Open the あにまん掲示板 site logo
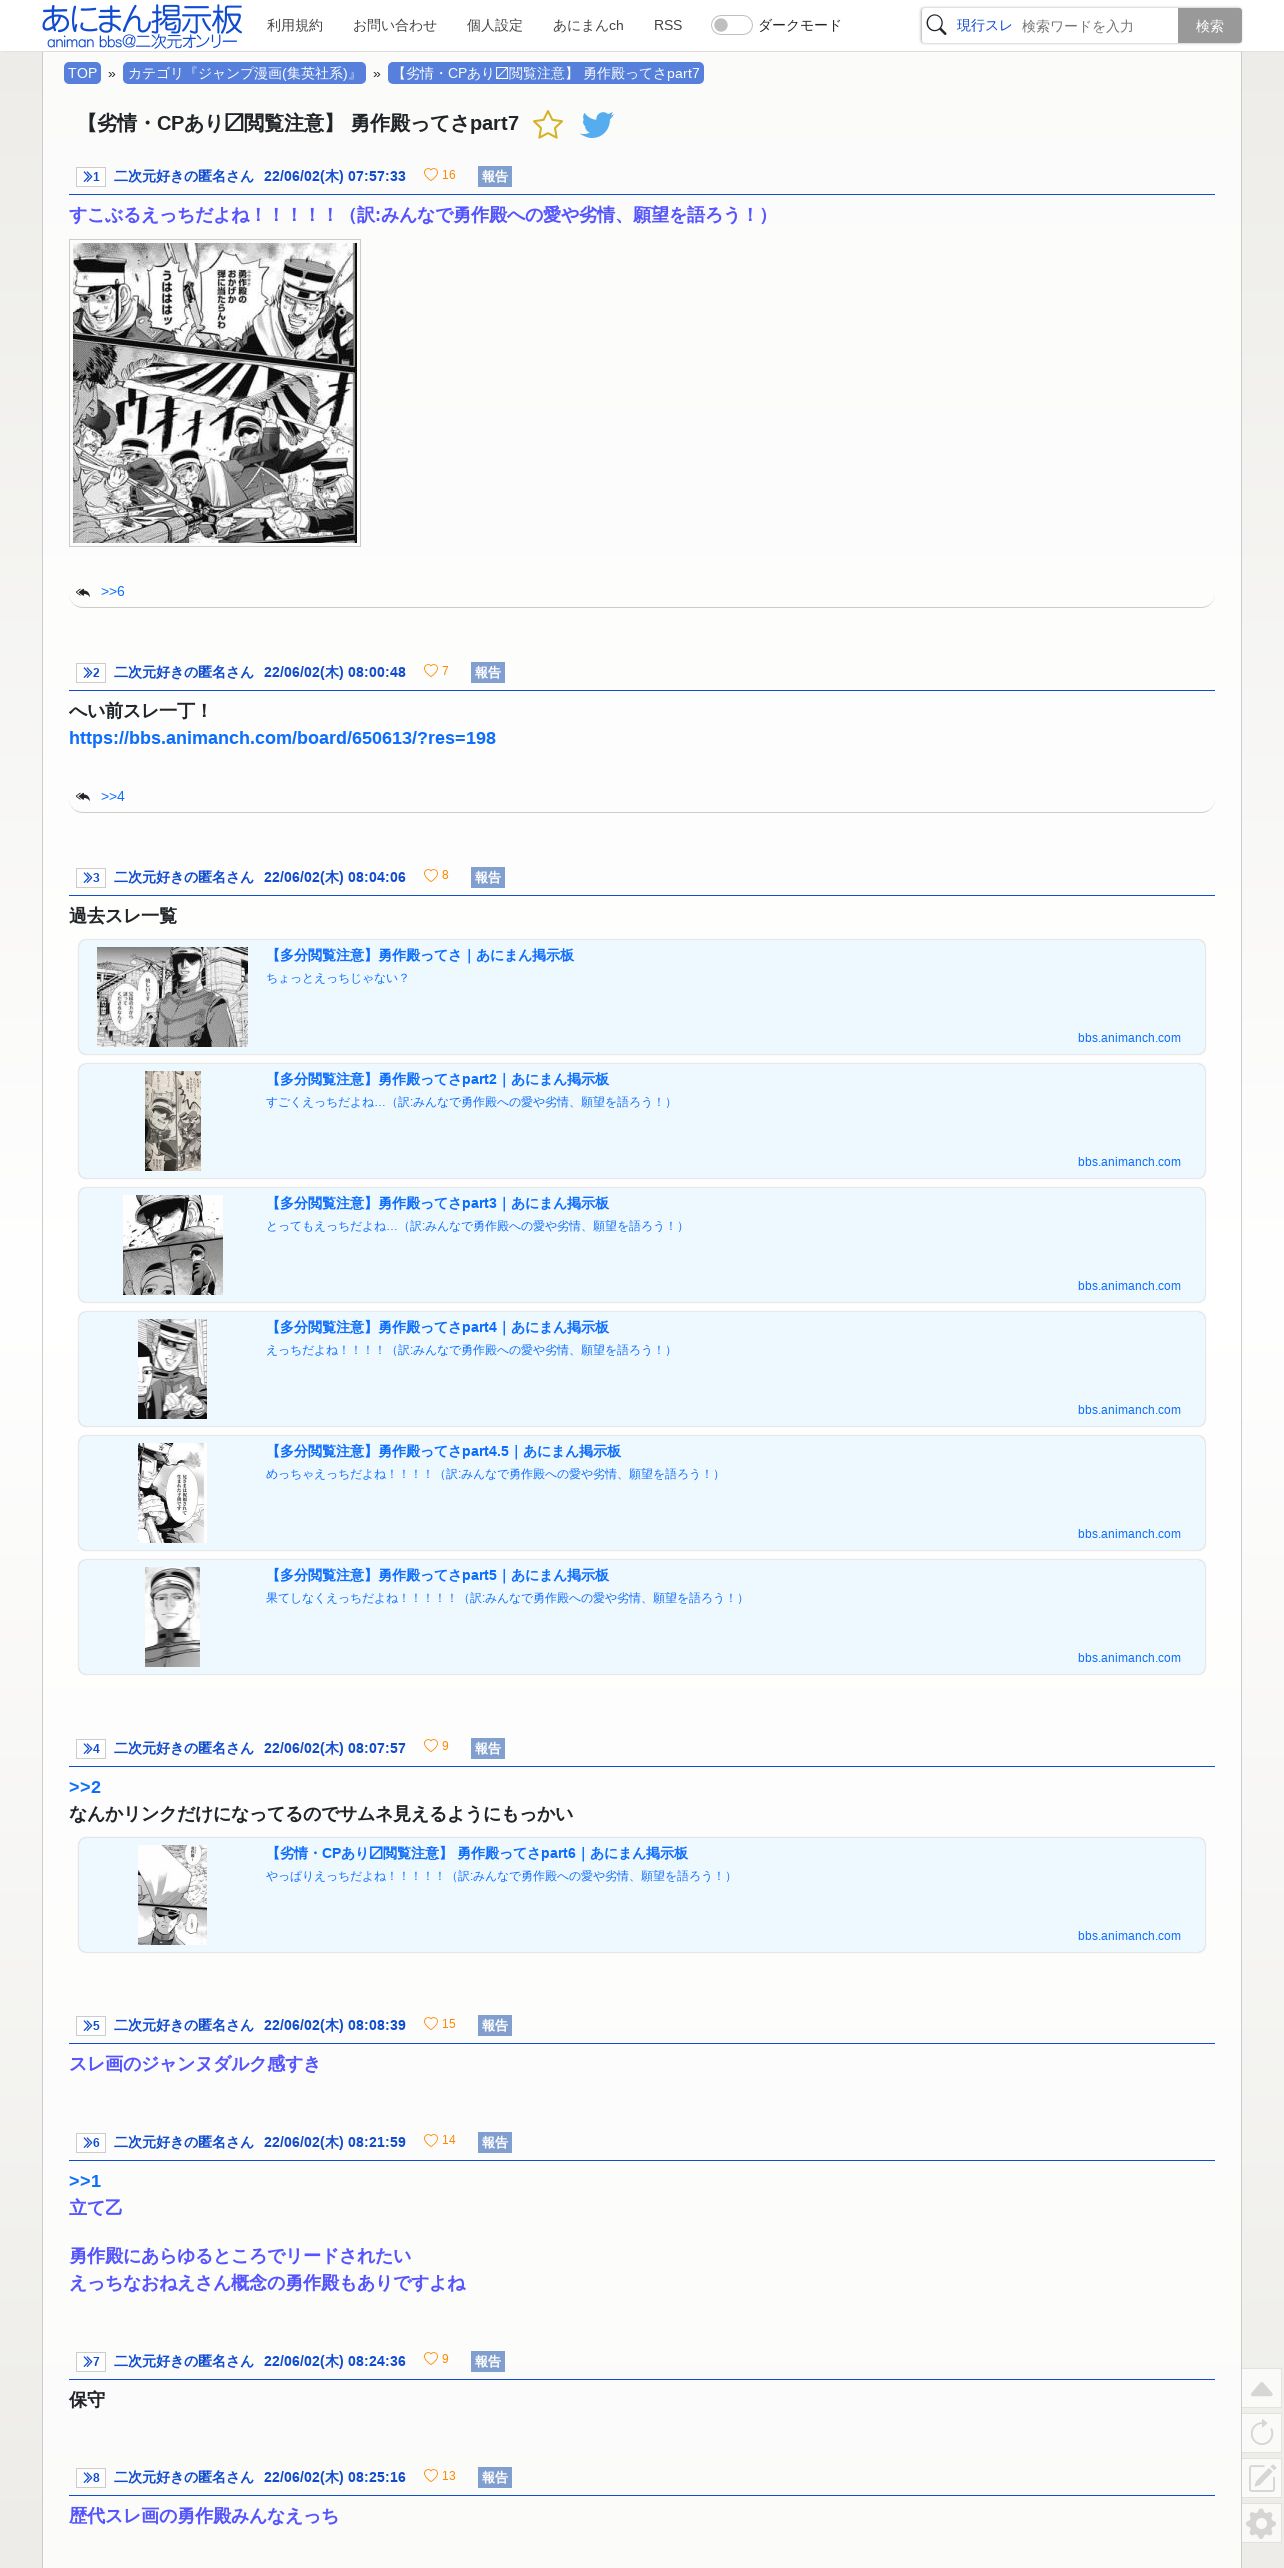This screenshot has height=2568, width=1284. coord(142,26)
